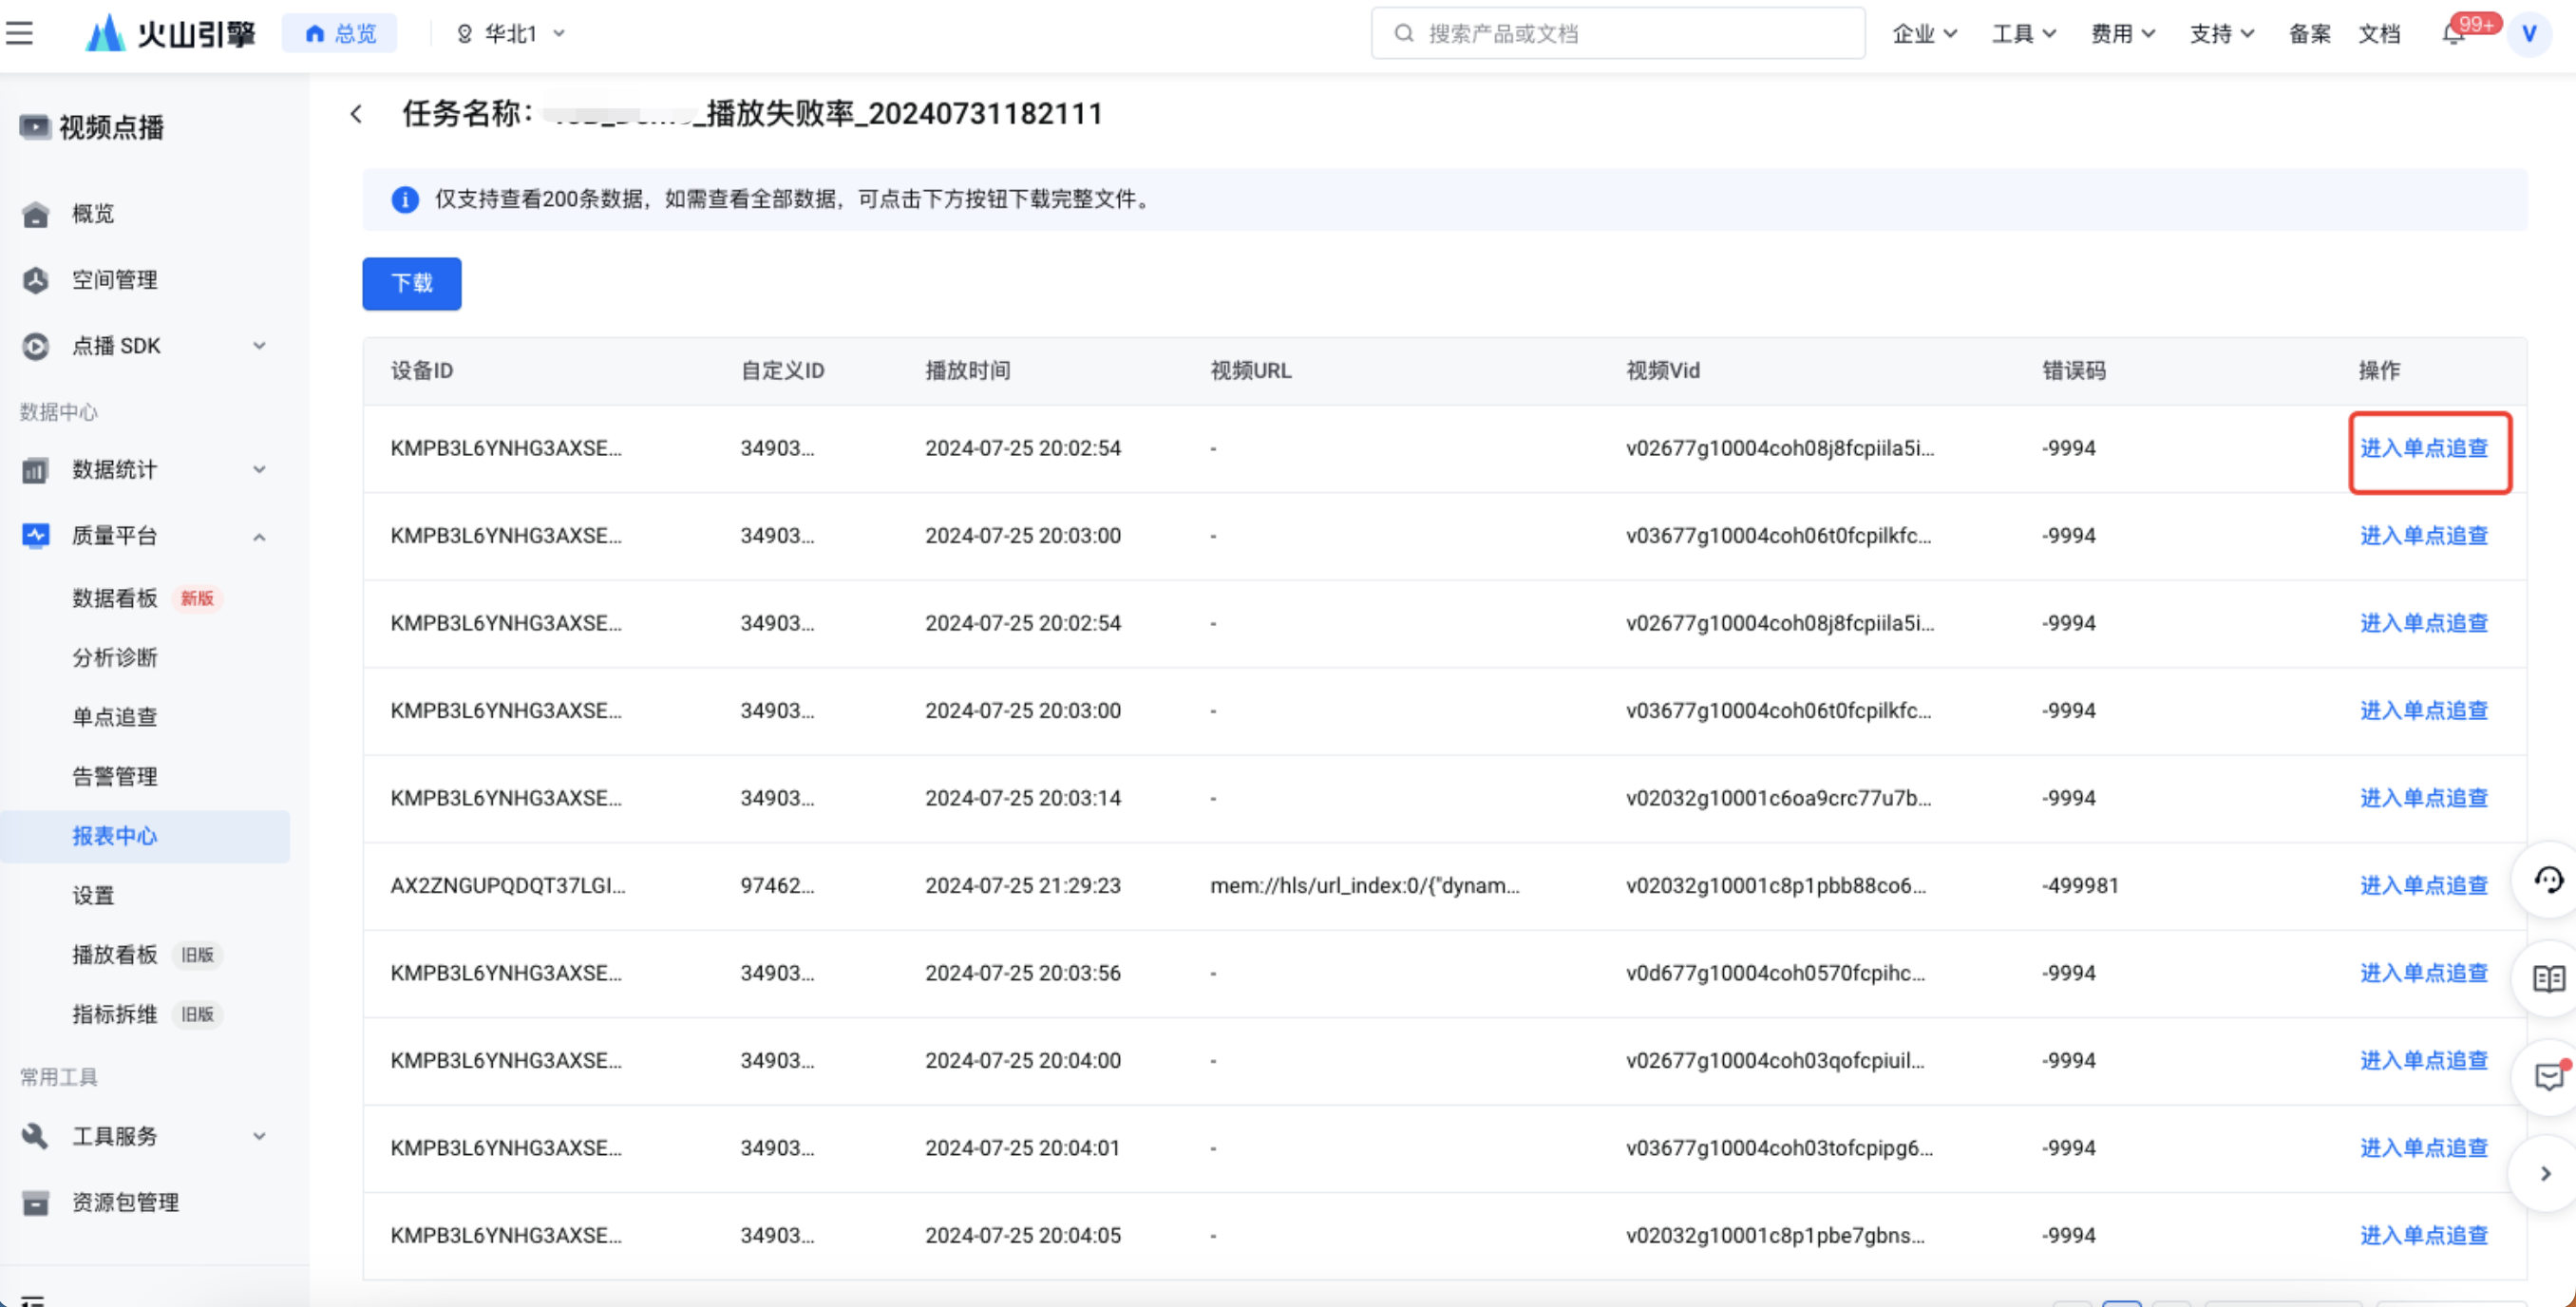This screenshot has height=1307, width=2576.
Task: Click the 点播 SDK play icon
Action: tap(36, 346)
